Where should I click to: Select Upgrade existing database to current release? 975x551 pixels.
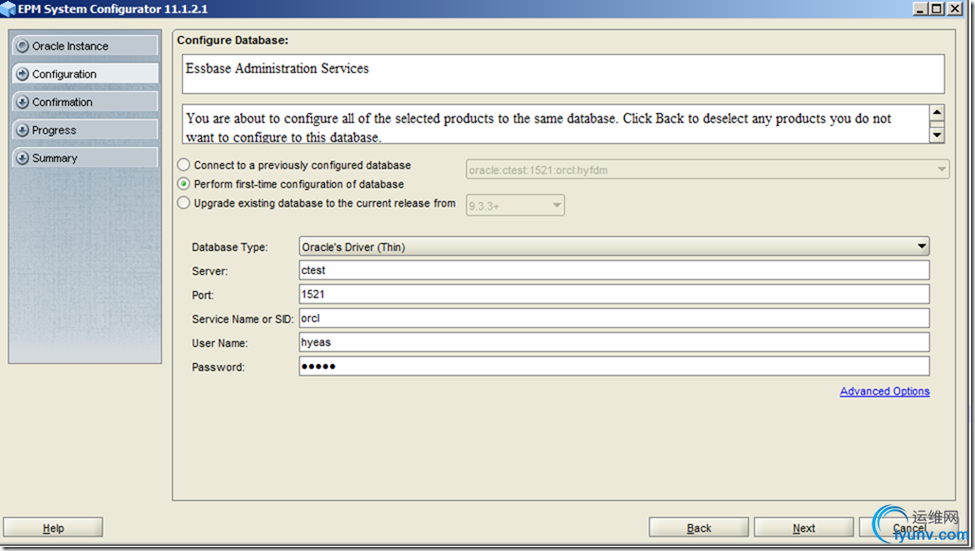pyautogui.click(x=183, y=203)
